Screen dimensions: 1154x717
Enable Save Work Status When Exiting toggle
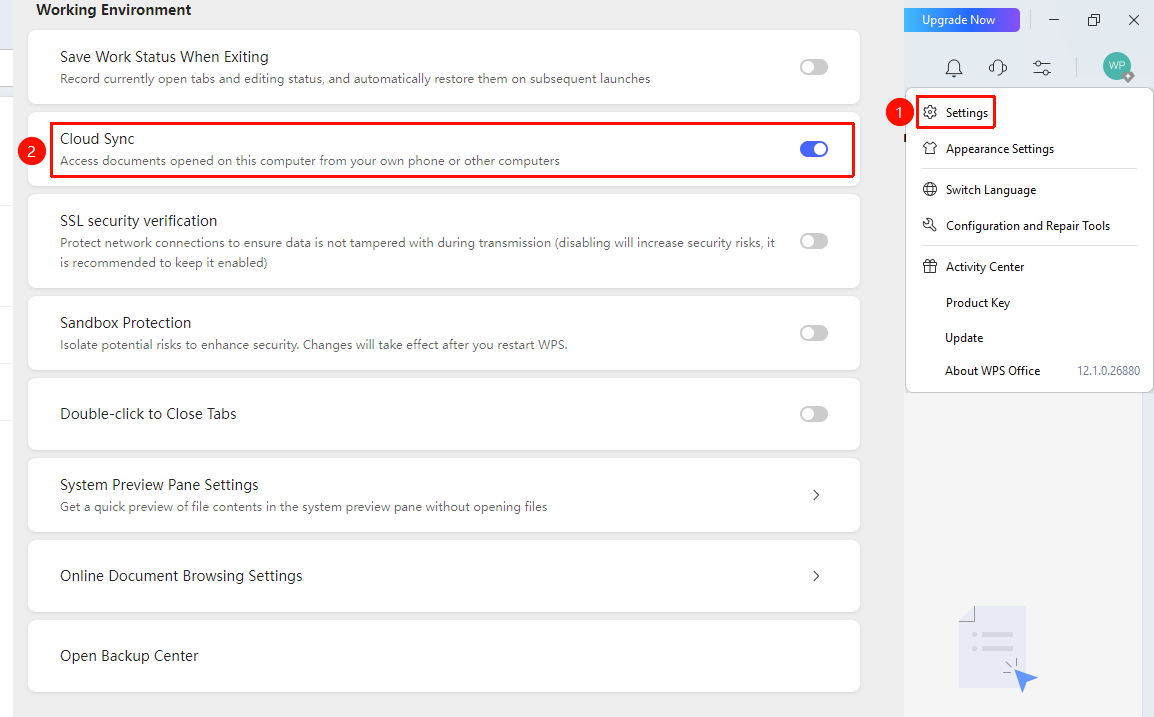[x=814, y=67]
